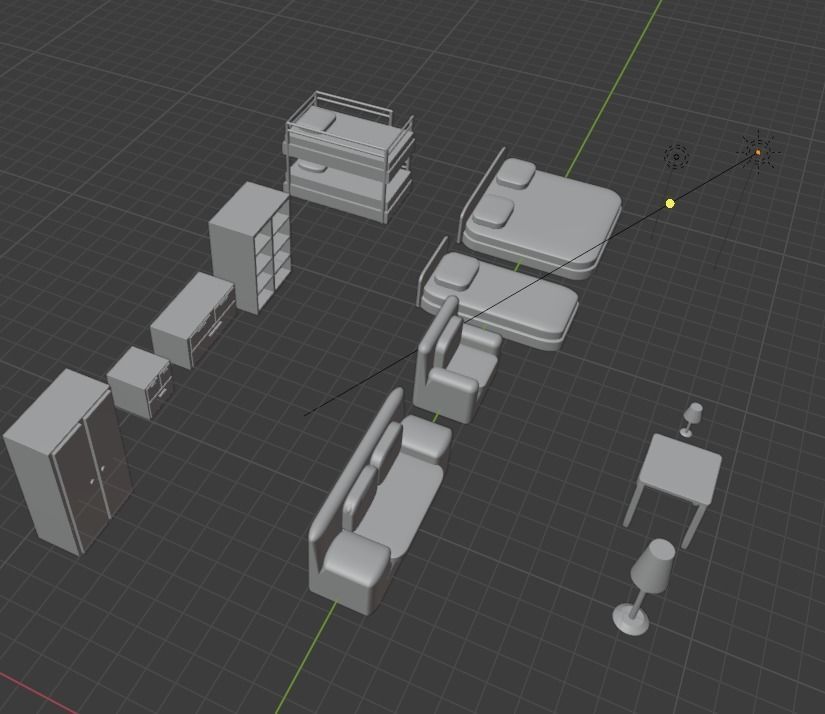Select the wide dresser with drawers
This screenshot has width=825, height=714.
click(193, 320)
